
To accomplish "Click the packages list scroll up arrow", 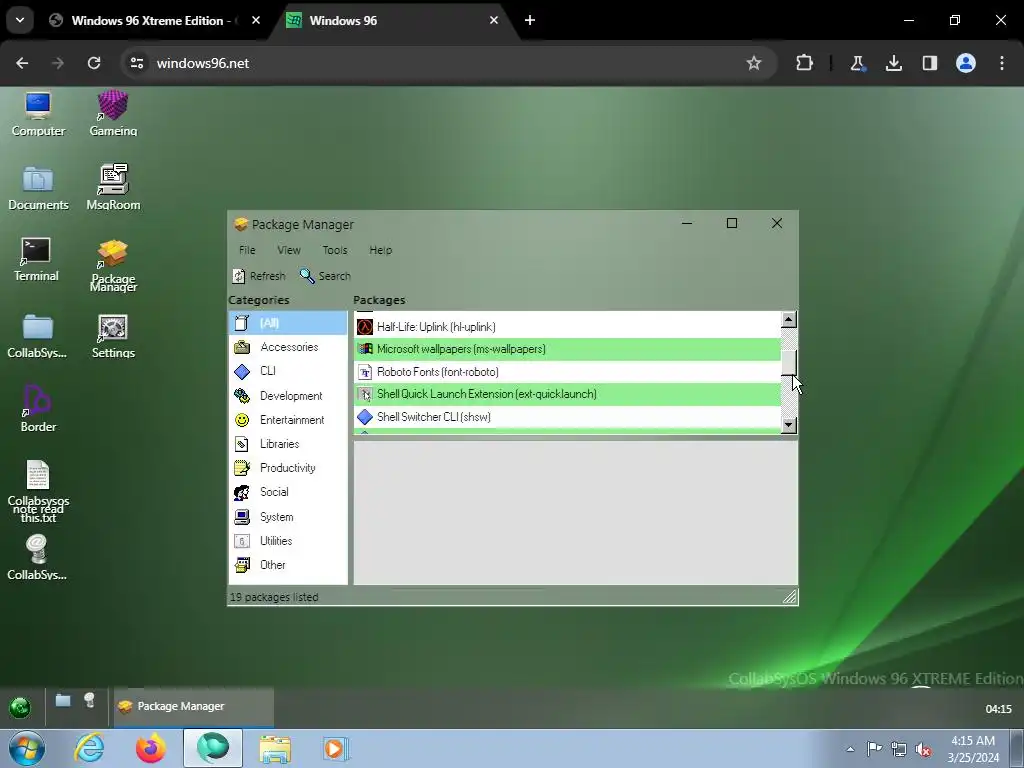I will click(x=789, y=319).
